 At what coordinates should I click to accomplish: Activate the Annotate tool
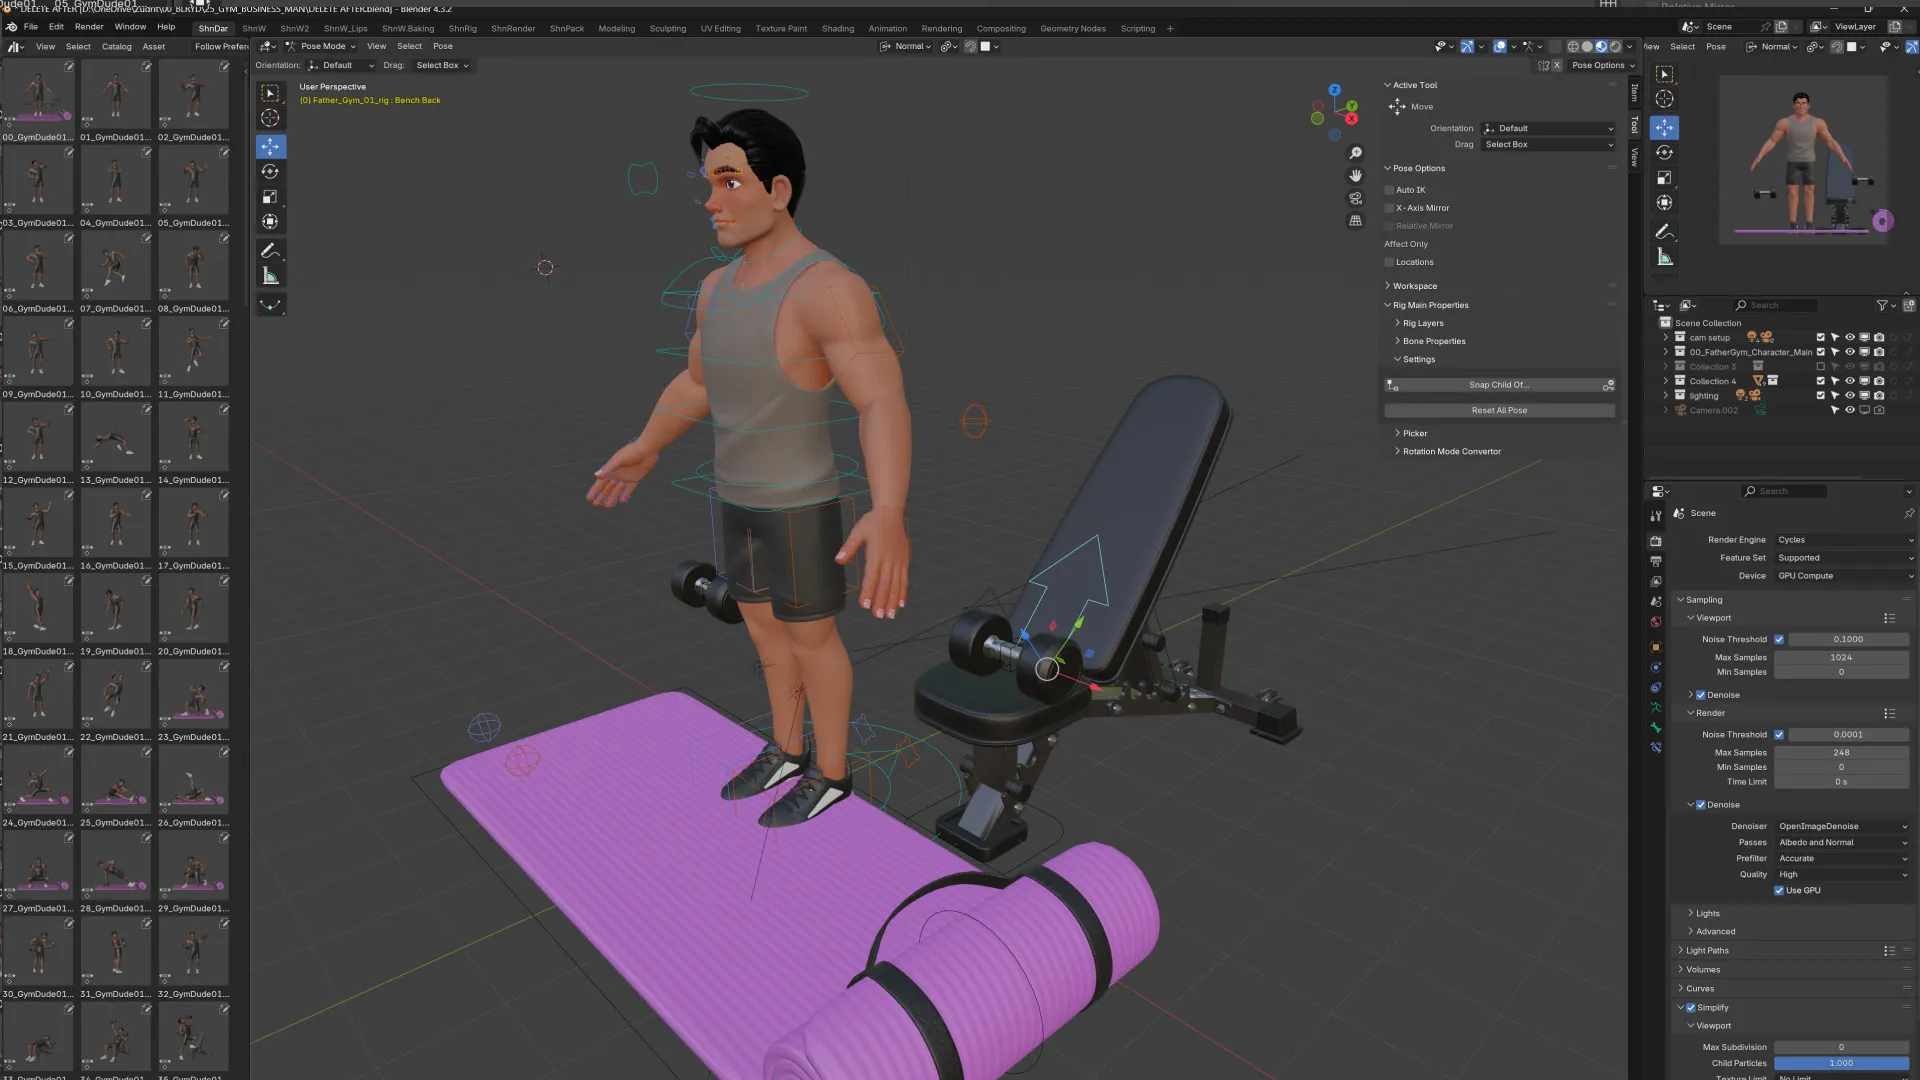click(x=270, y=250)
